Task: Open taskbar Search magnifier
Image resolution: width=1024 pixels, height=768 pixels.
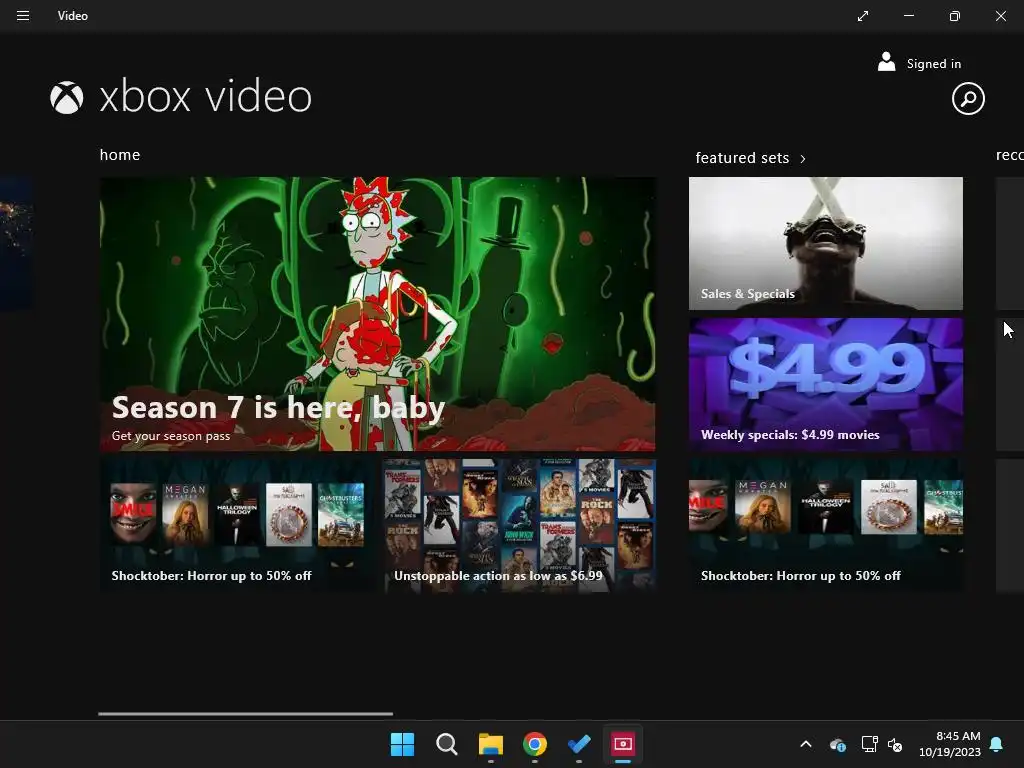Action: point(447,744)
